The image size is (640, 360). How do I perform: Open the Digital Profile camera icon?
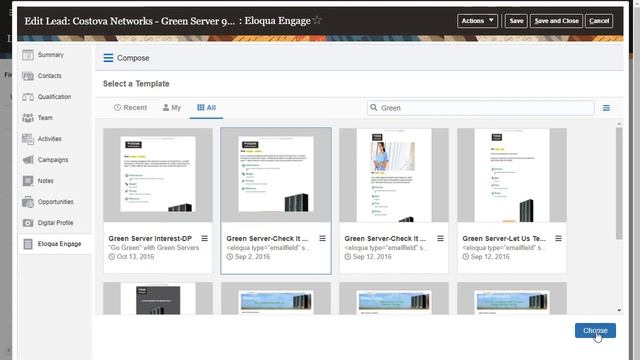(28, 223)
